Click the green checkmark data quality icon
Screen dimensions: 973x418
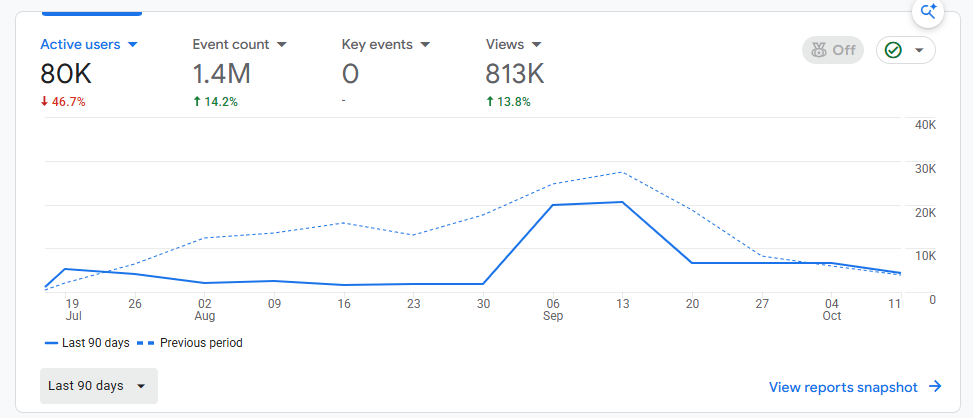point(893,50)
